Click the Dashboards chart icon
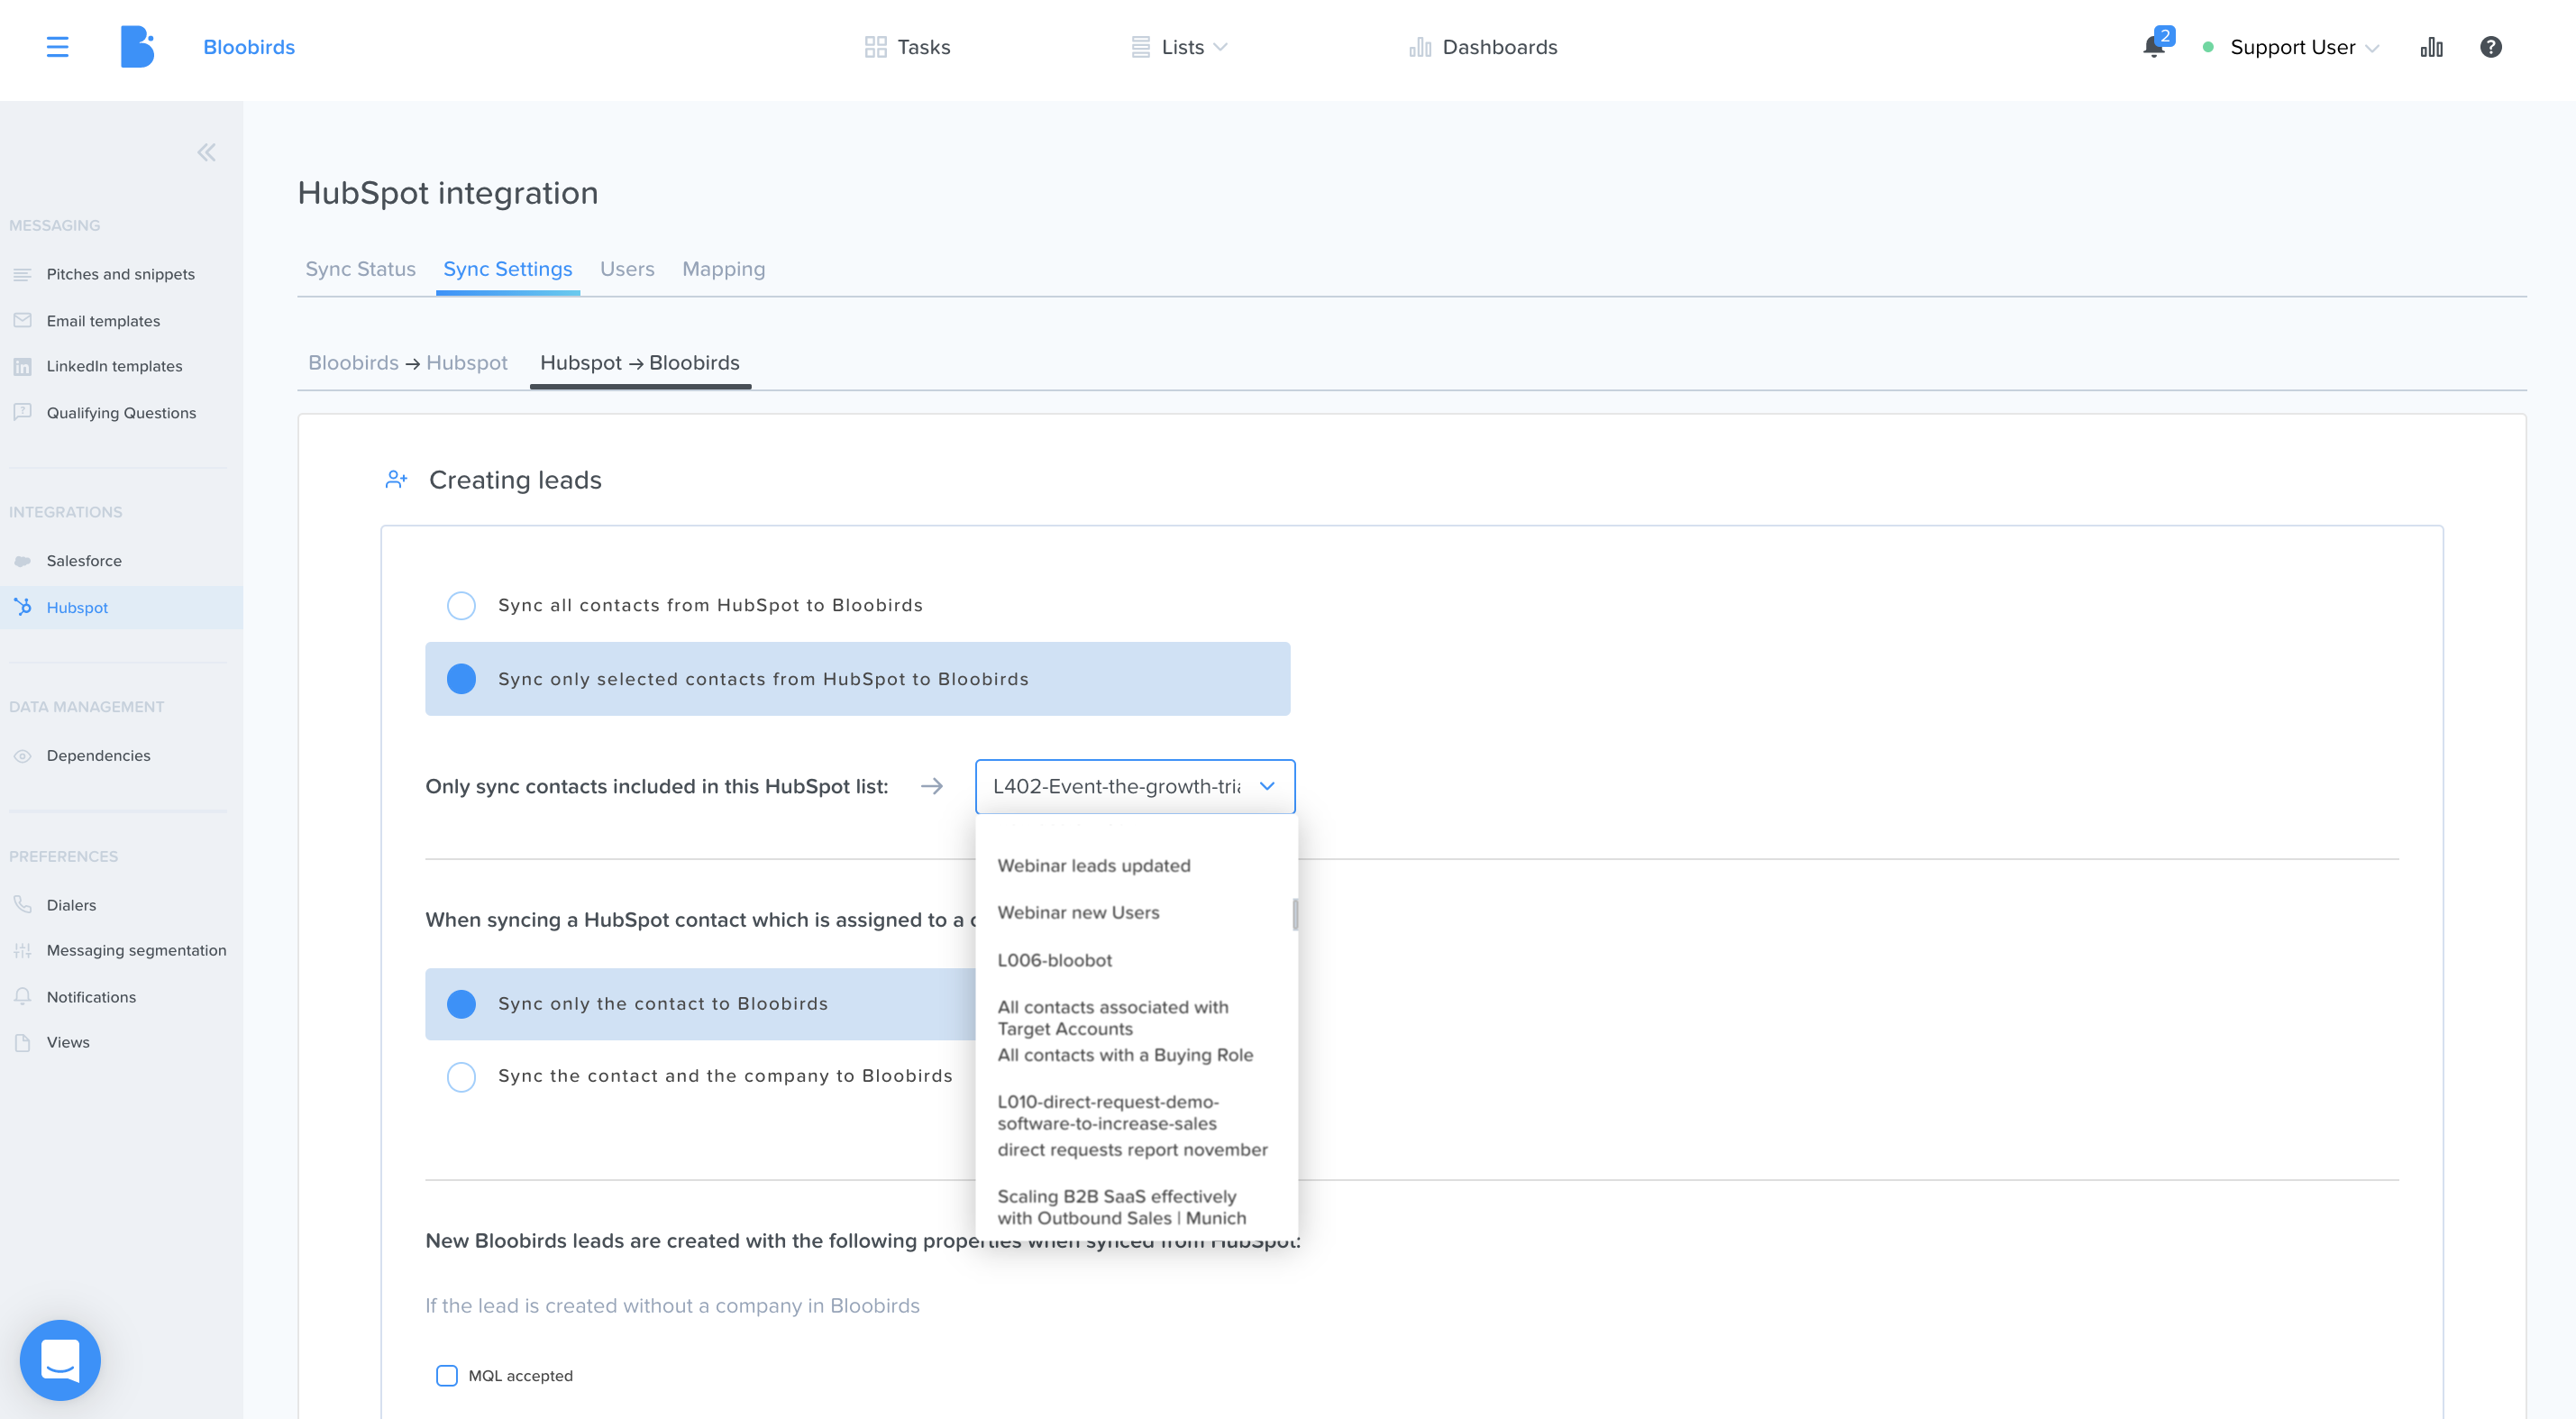Viewport: 2576px width, 1419px height. coord(1420,47)
